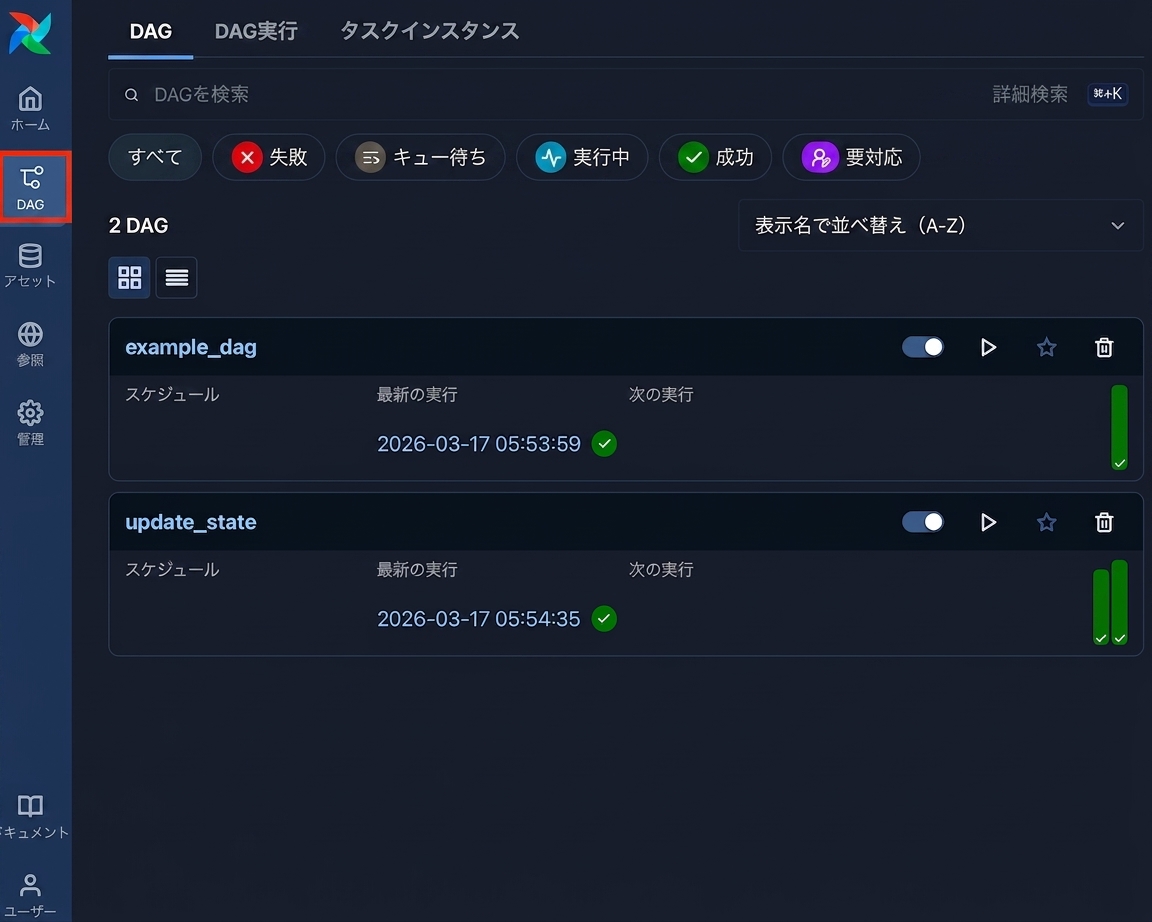Screen dimensions: 1152x922
Task: Filter DAGs by Needs Review (要対応)
Action: [x=852, y=157]
